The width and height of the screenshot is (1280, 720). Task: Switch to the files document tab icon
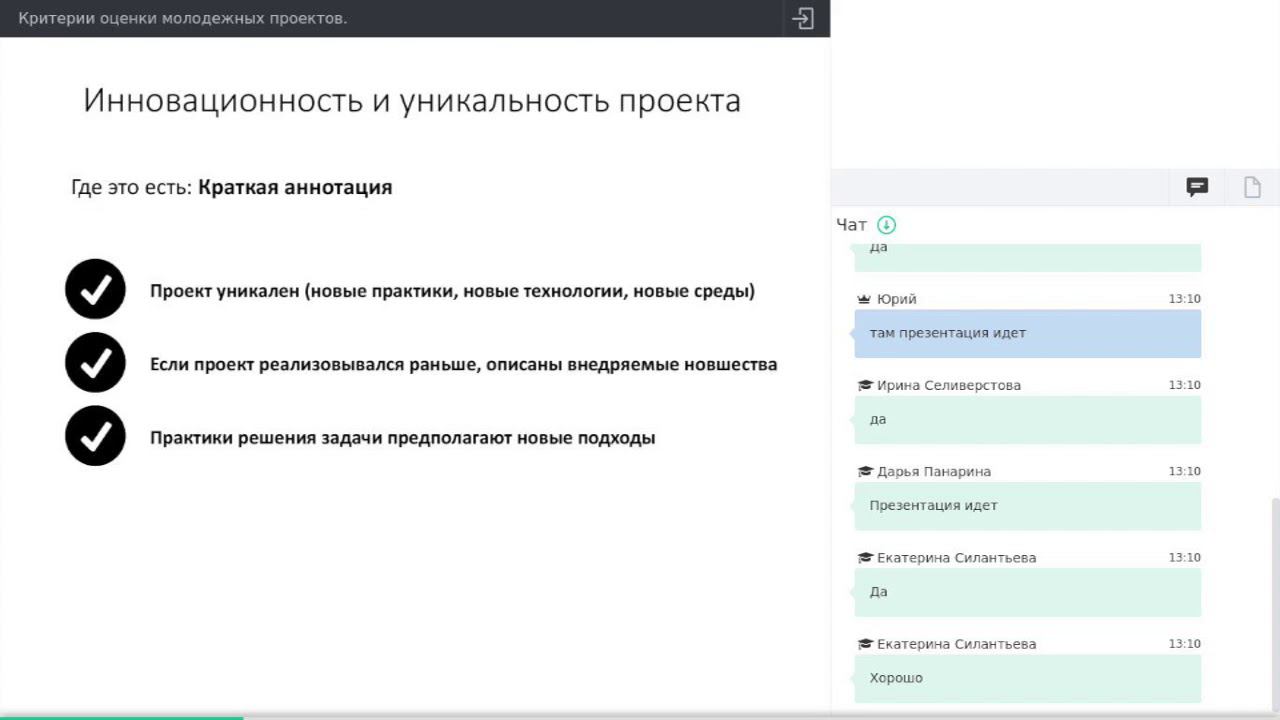tap(1252, 187)
